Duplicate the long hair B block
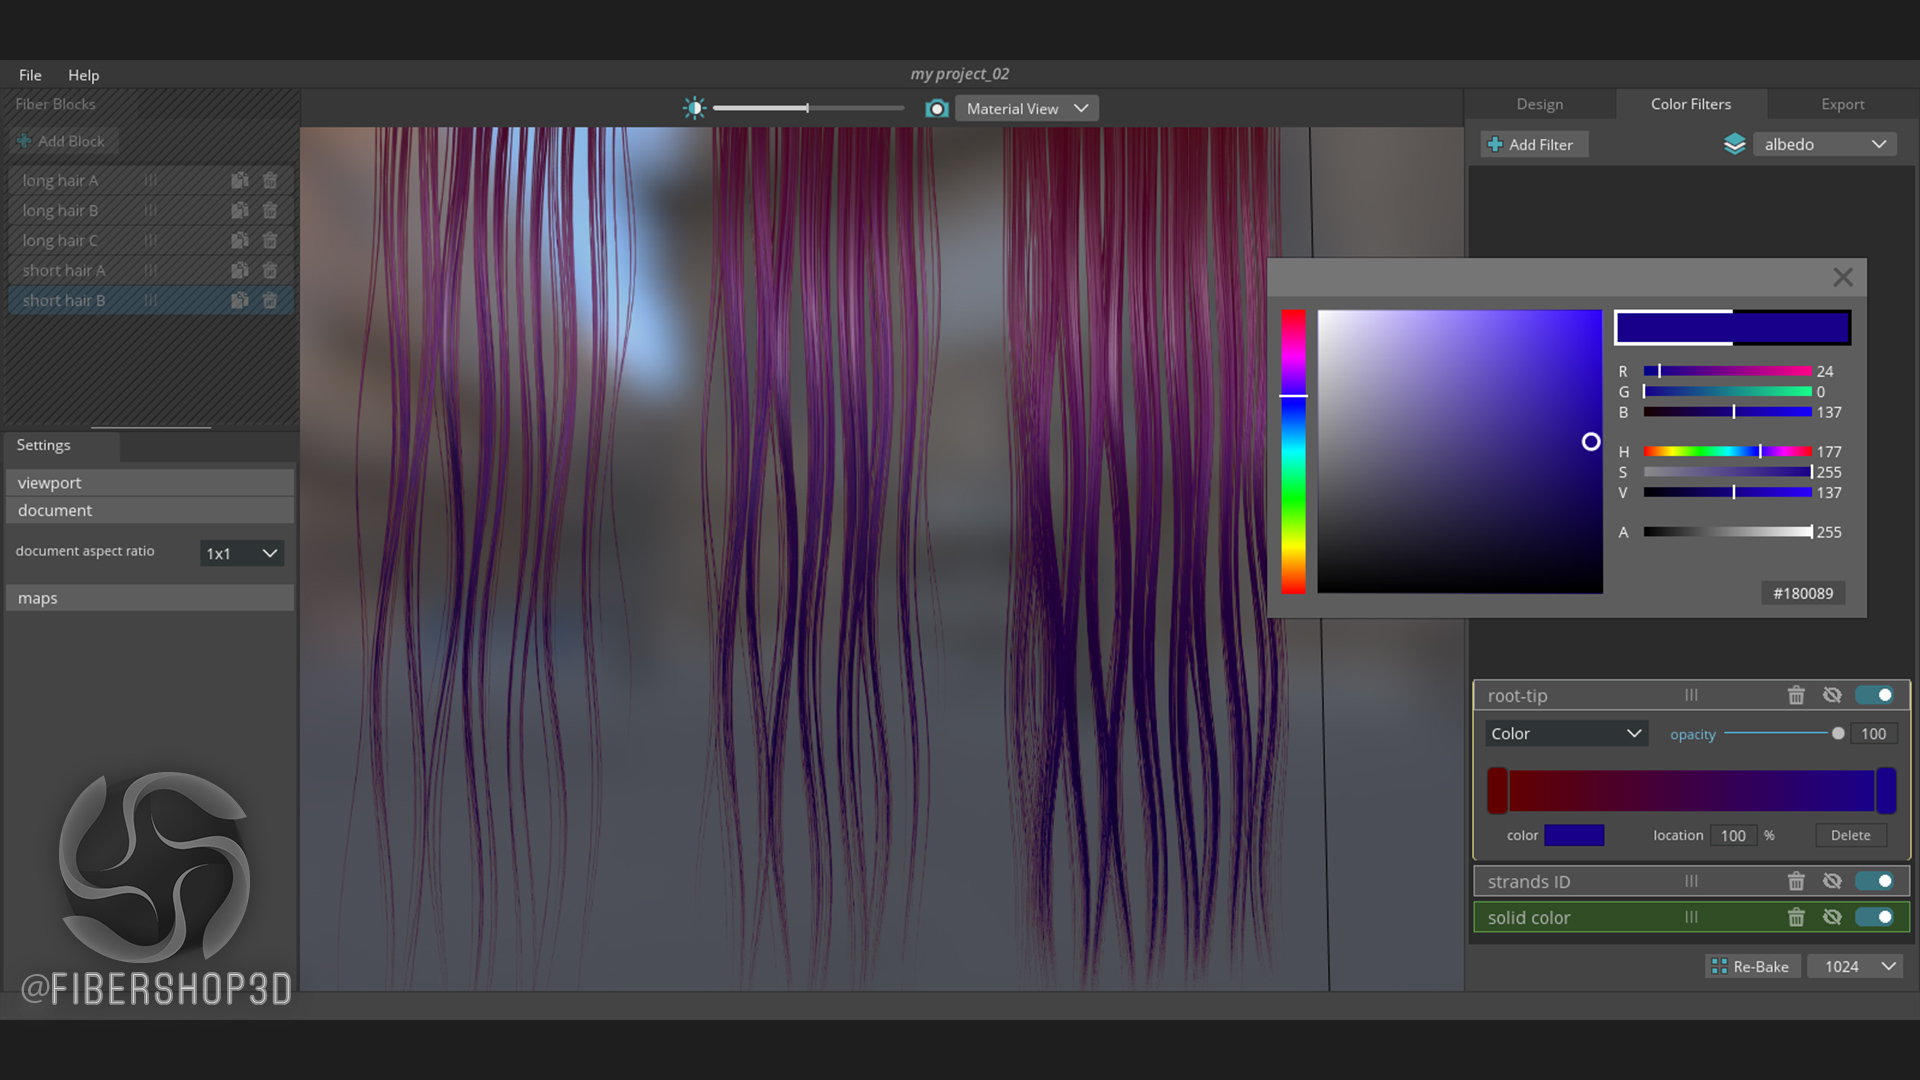 point(240,211)
